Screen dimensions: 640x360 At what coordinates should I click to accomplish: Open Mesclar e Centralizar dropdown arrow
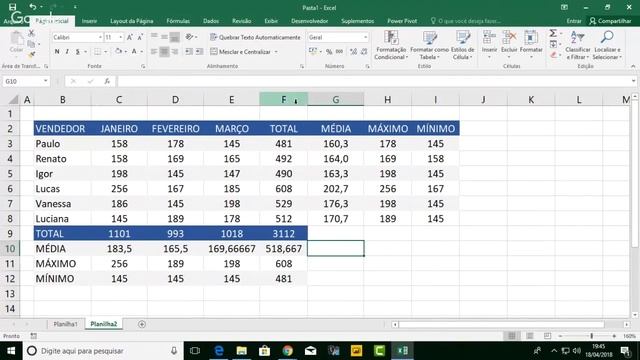coord(276,52)
